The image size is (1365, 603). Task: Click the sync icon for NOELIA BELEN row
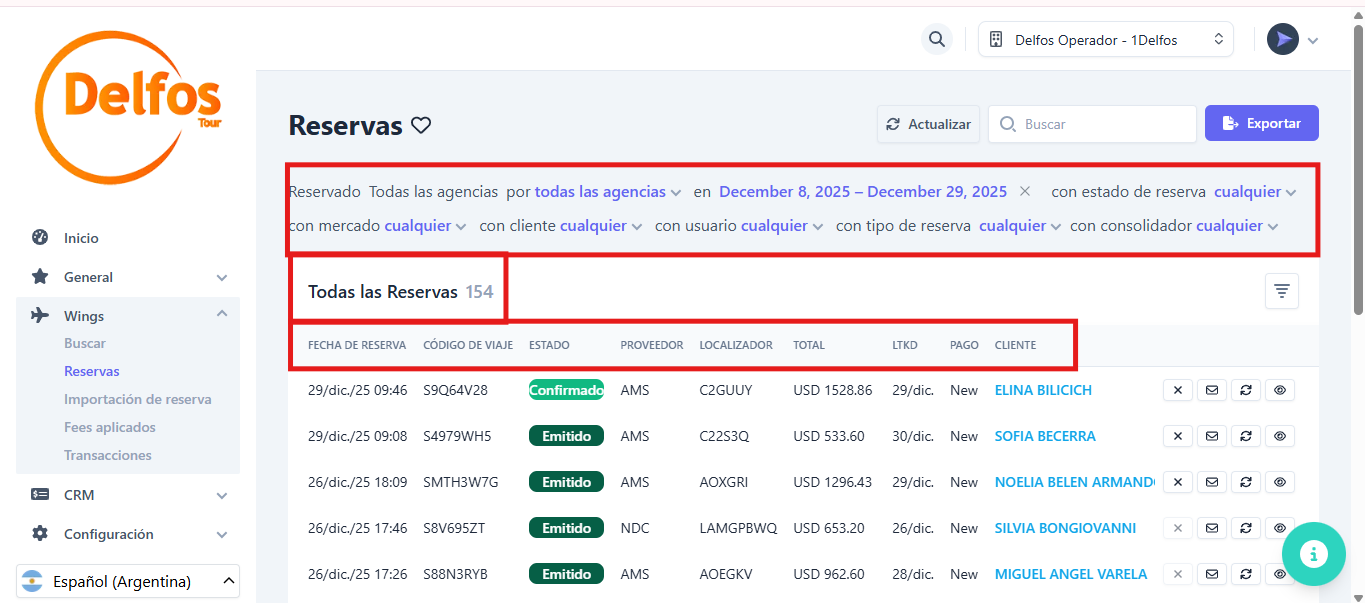coord(1245,482)
